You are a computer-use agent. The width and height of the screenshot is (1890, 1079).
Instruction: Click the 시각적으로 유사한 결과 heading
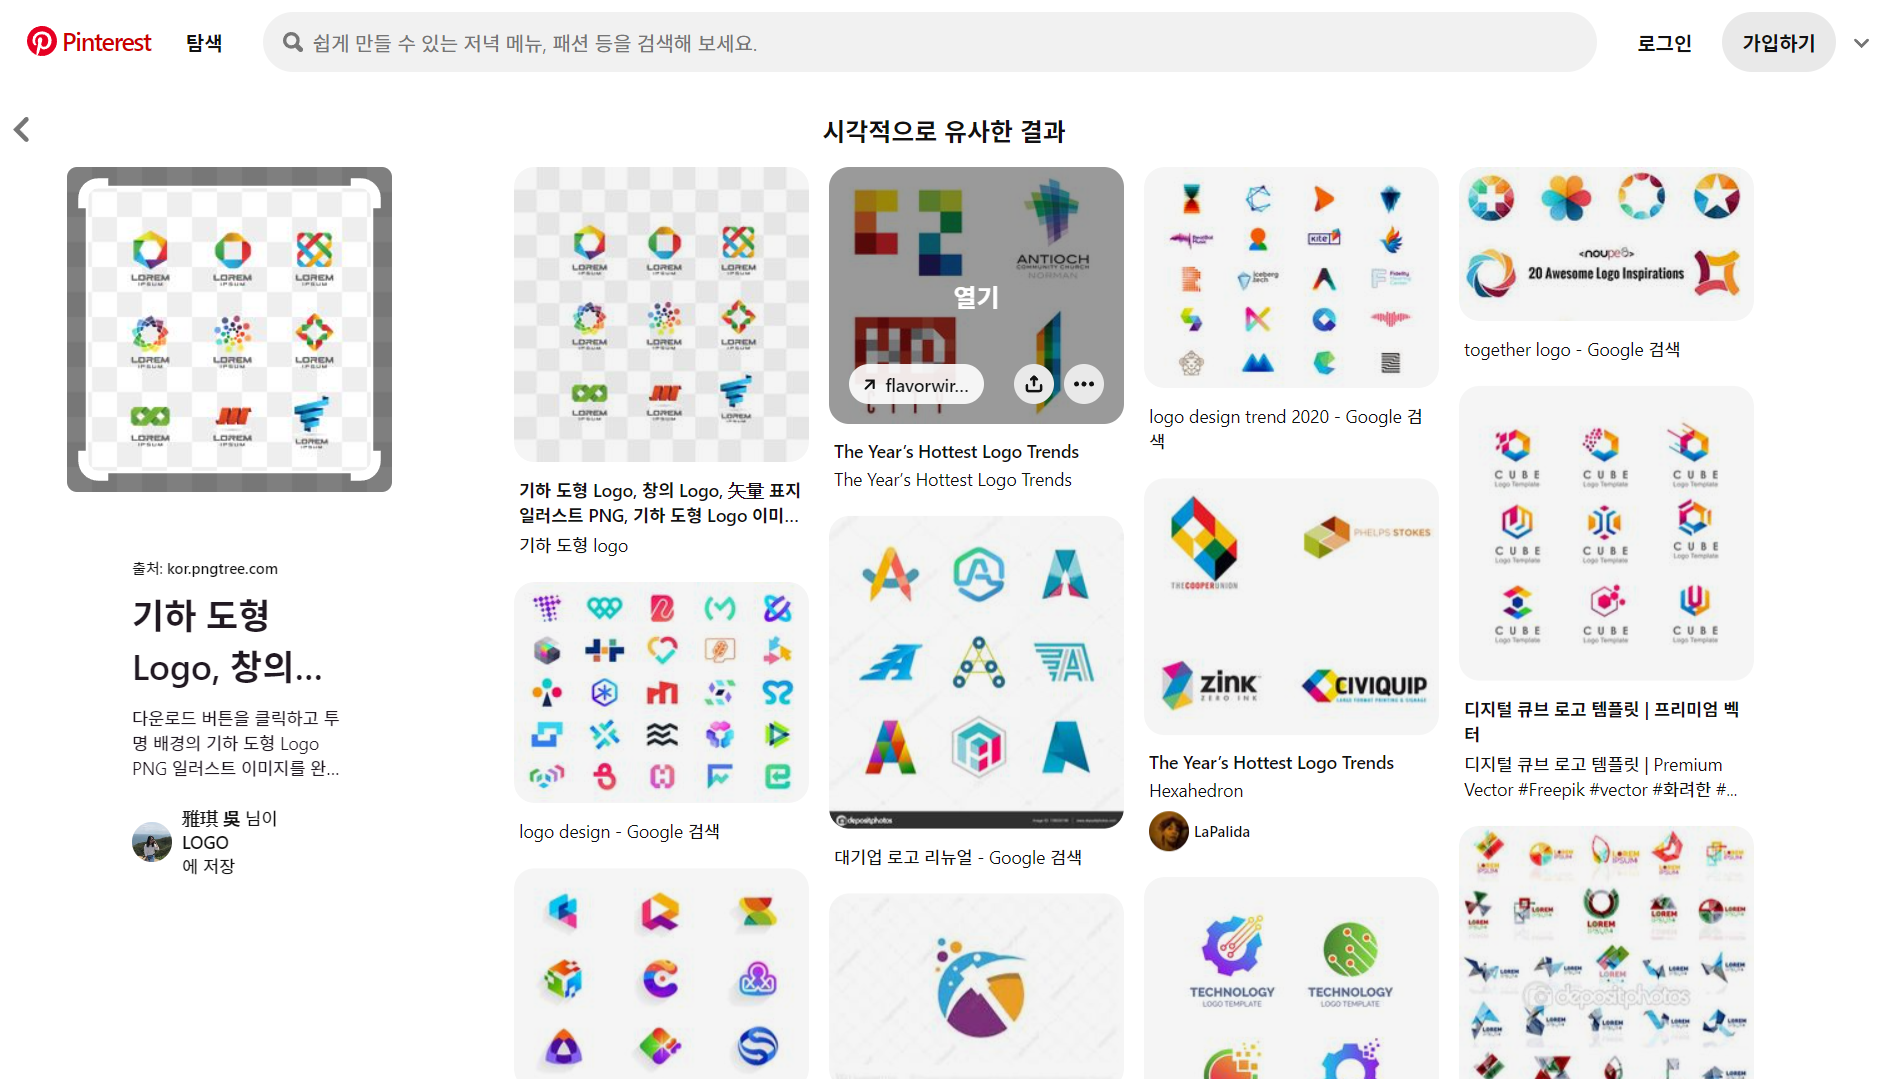coord(944,131)
